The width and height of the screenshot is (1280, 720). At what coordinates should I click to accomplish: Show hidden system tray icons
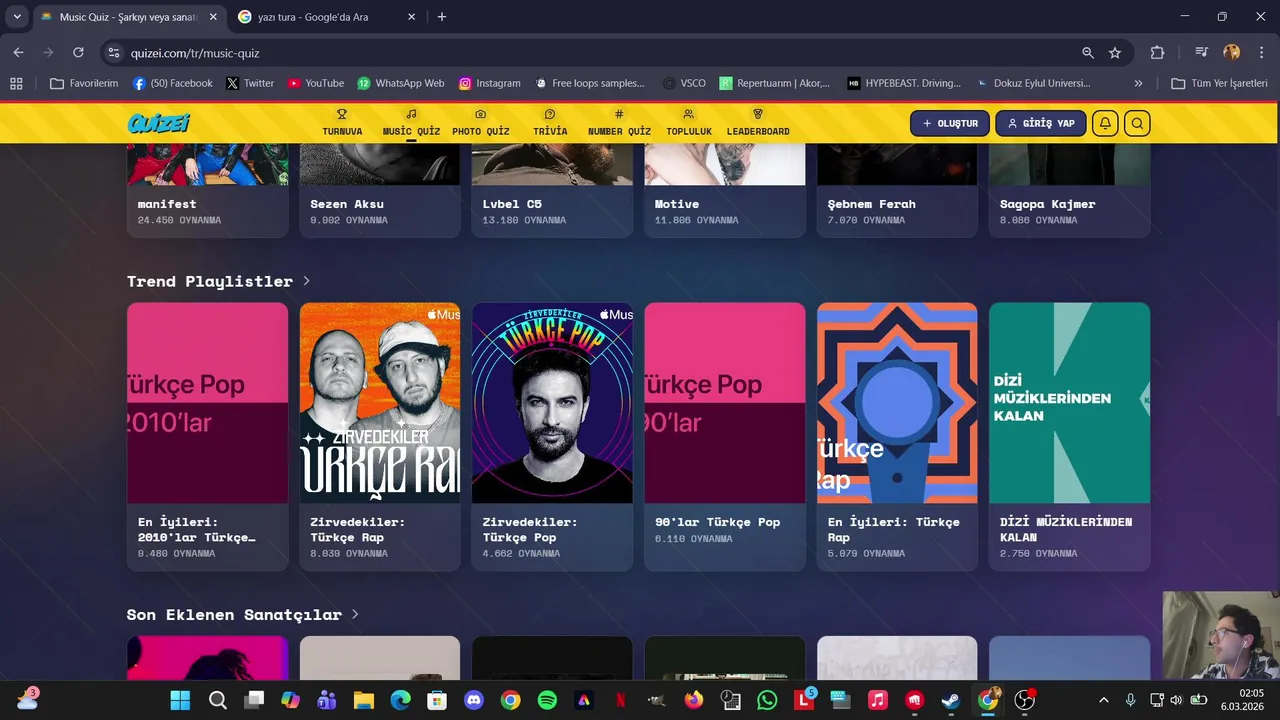1104,700
